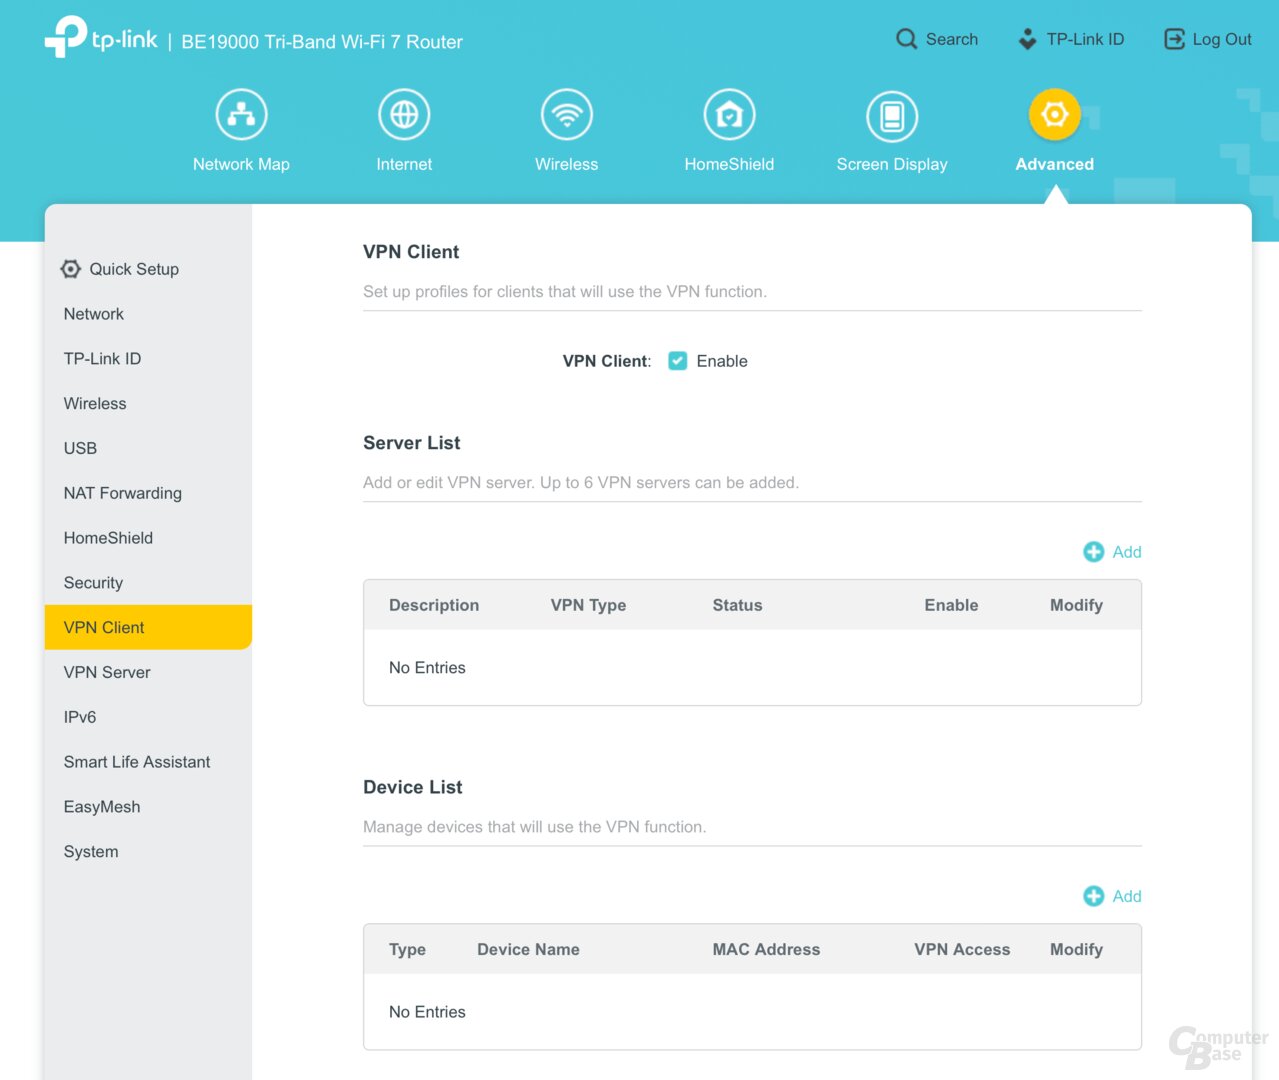This screenshot has height=1080, width=1279.
Task: Click the tp-link logo
Action: pos(101,38)
